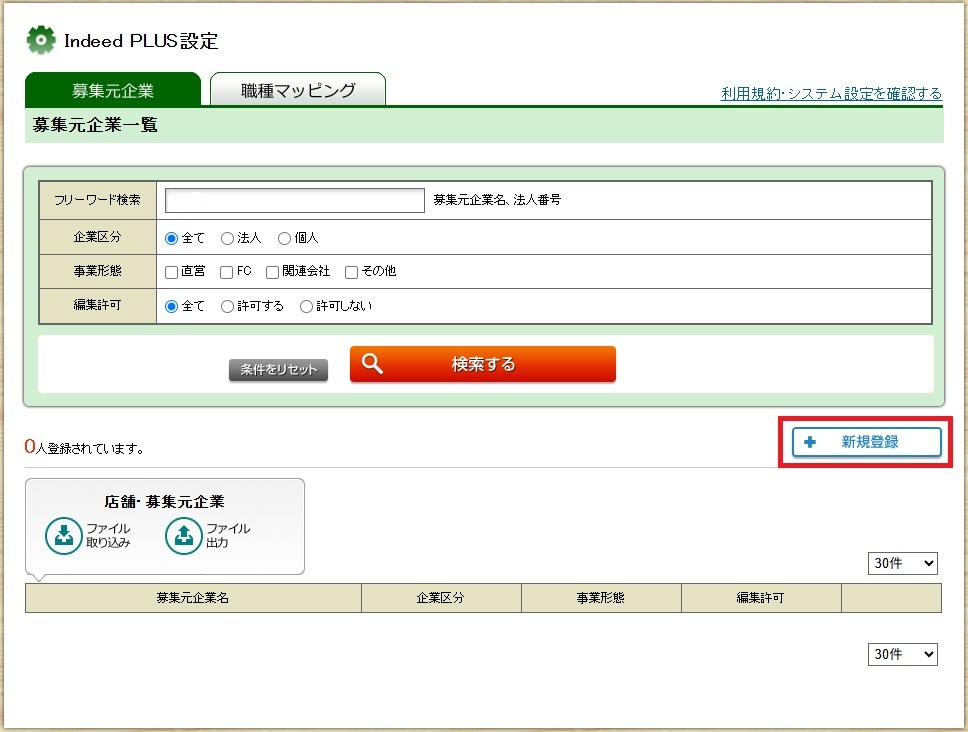Check the FC checkbox
Image resolution: width=968 pixels, height=732 pixels.
click(x=227, y=272)
